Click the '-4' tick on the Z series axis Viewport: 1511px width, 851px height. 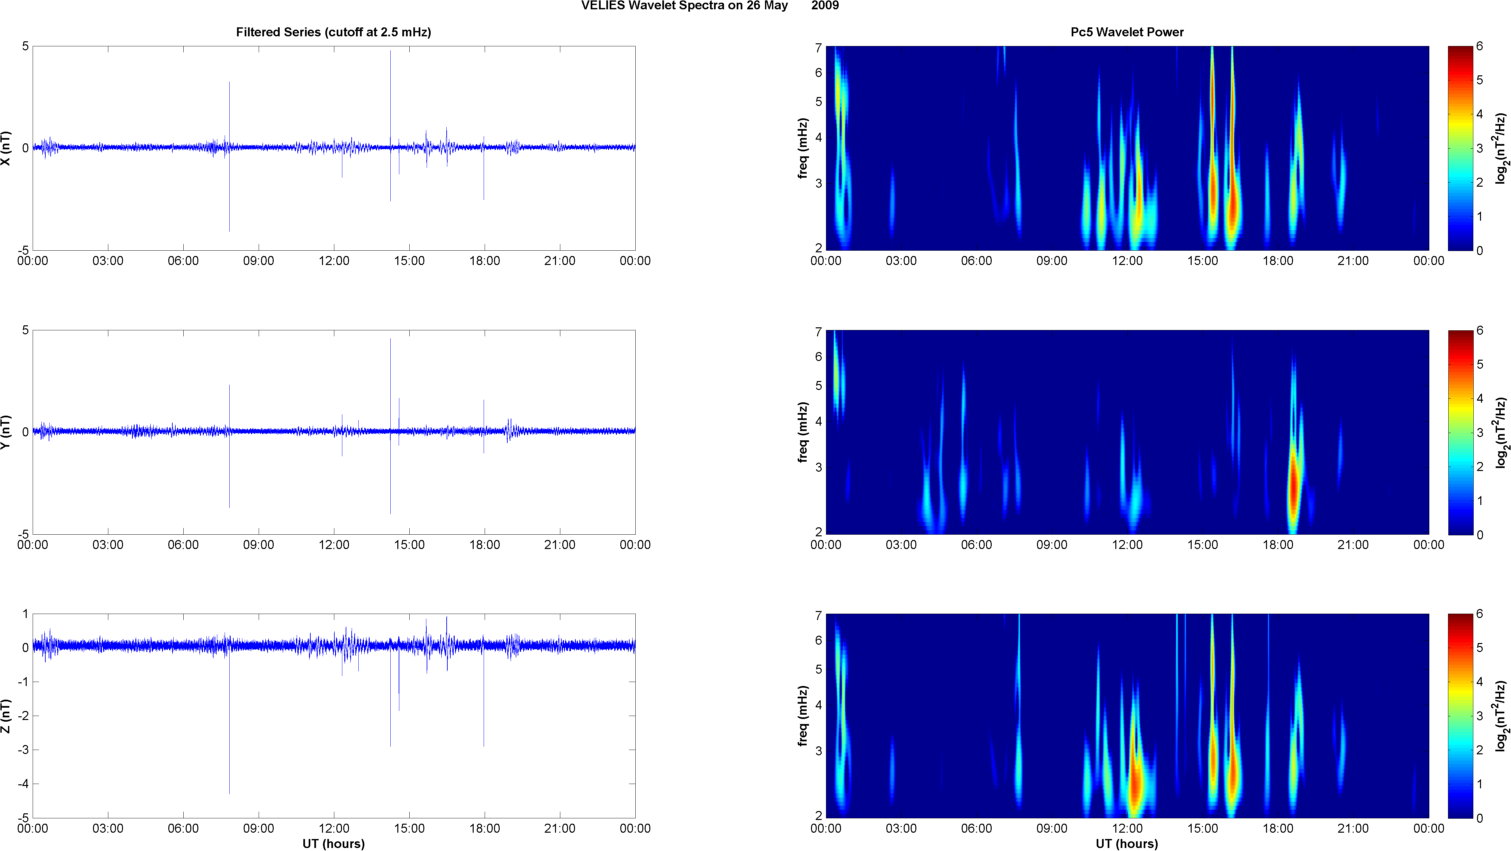22,784
